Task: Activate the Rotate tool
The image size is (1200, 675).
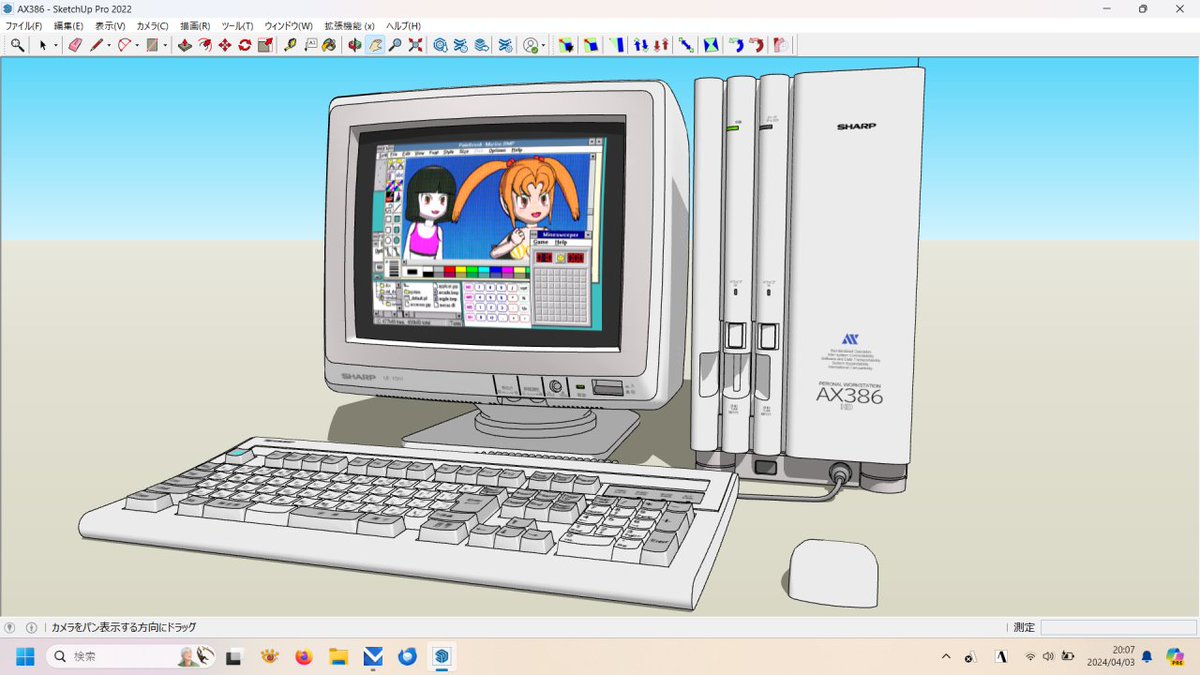Action: [x=244, y=45]
